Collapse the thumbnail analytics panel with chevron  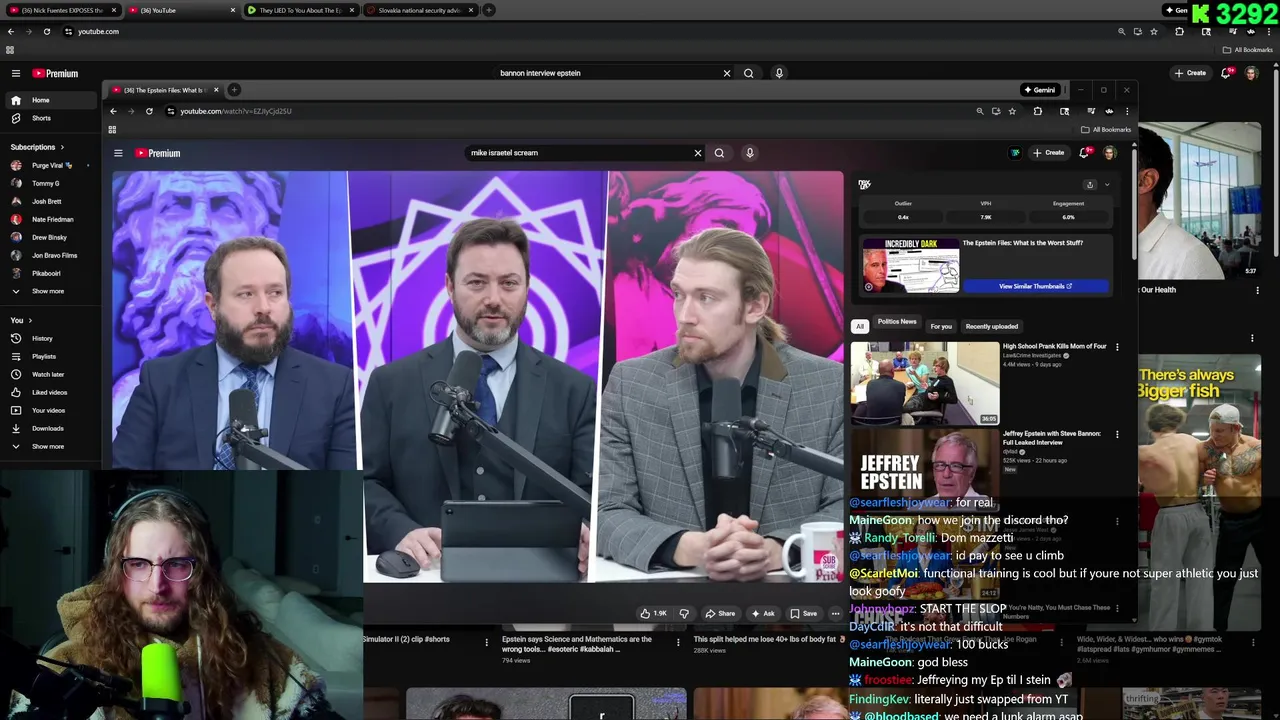pyautogui.click(x=1107, y=184)
